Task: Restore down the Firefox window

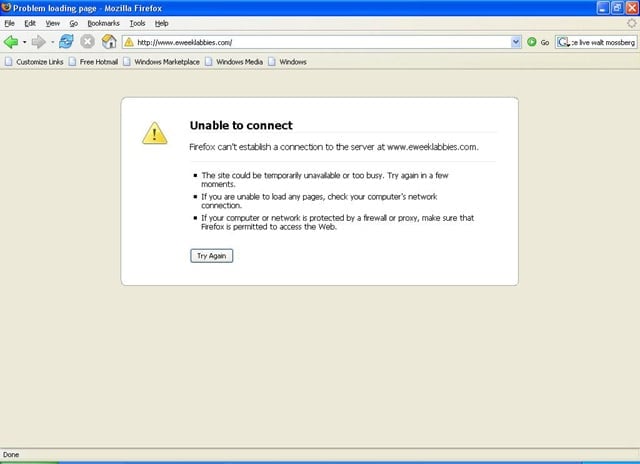Action: 617,8
